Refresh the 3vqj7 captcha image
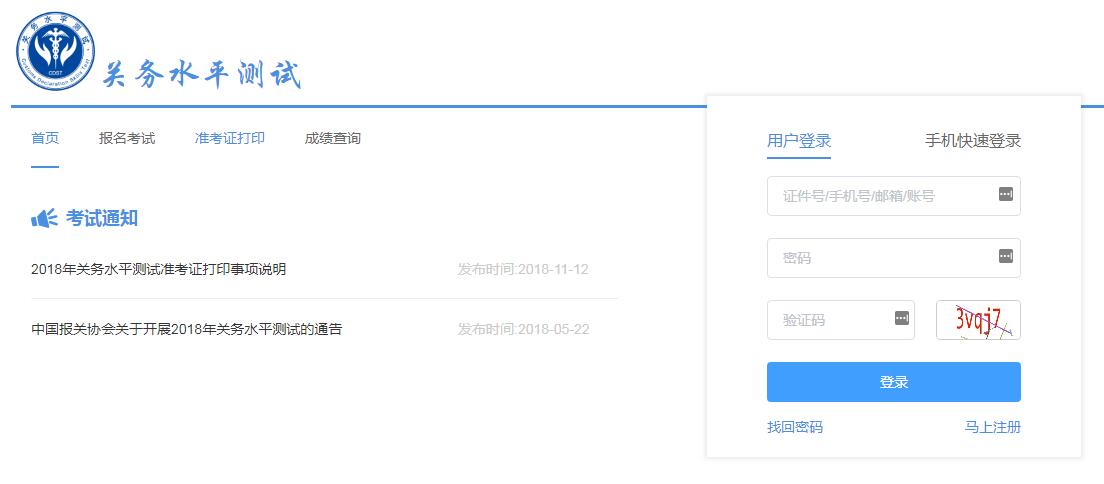Image resolution: width=1104 pixels, height=484 pixels. (x=978, y=320)
